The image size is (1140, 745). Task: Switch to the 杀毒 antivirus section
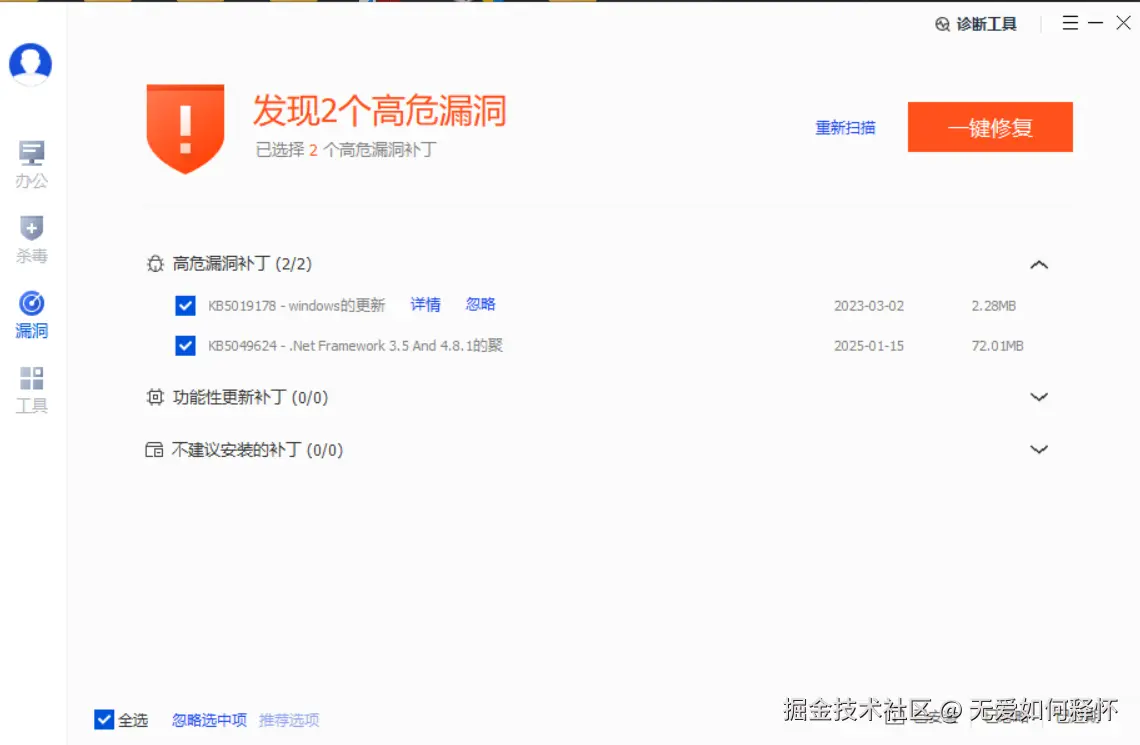[x=31, y=239]
